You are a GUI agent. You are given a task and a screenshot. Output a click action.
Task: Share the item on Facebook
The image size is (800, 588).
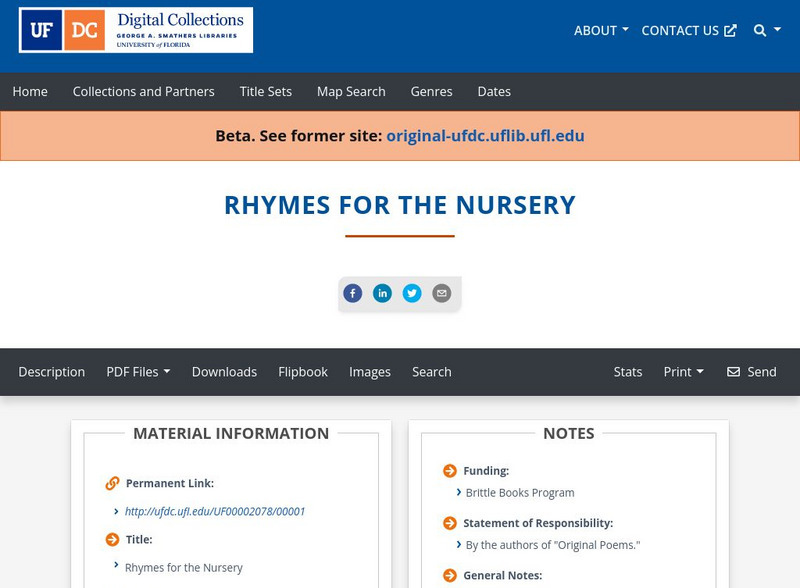[x=352, y=294]
